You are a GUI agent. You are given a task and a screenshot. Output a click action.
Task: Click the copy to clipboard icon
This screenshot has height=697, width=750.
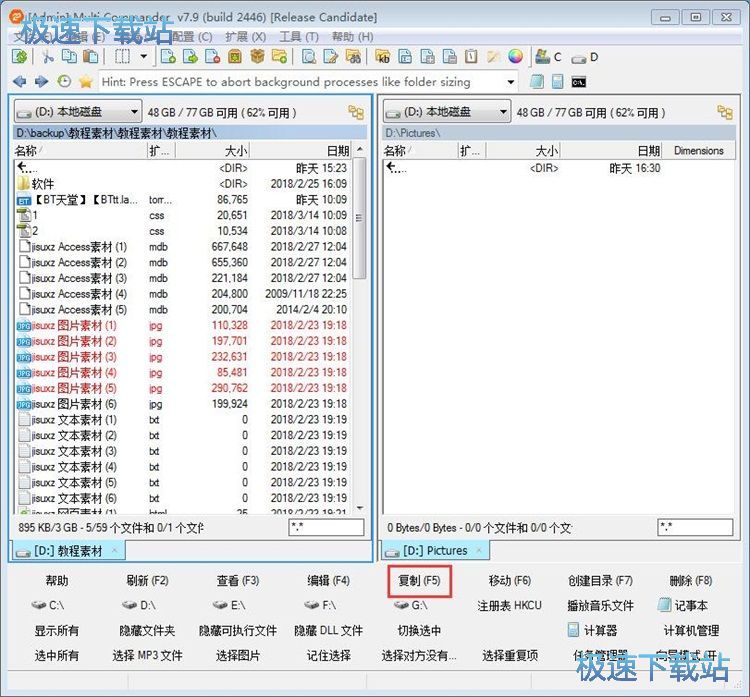pos(69,57)
